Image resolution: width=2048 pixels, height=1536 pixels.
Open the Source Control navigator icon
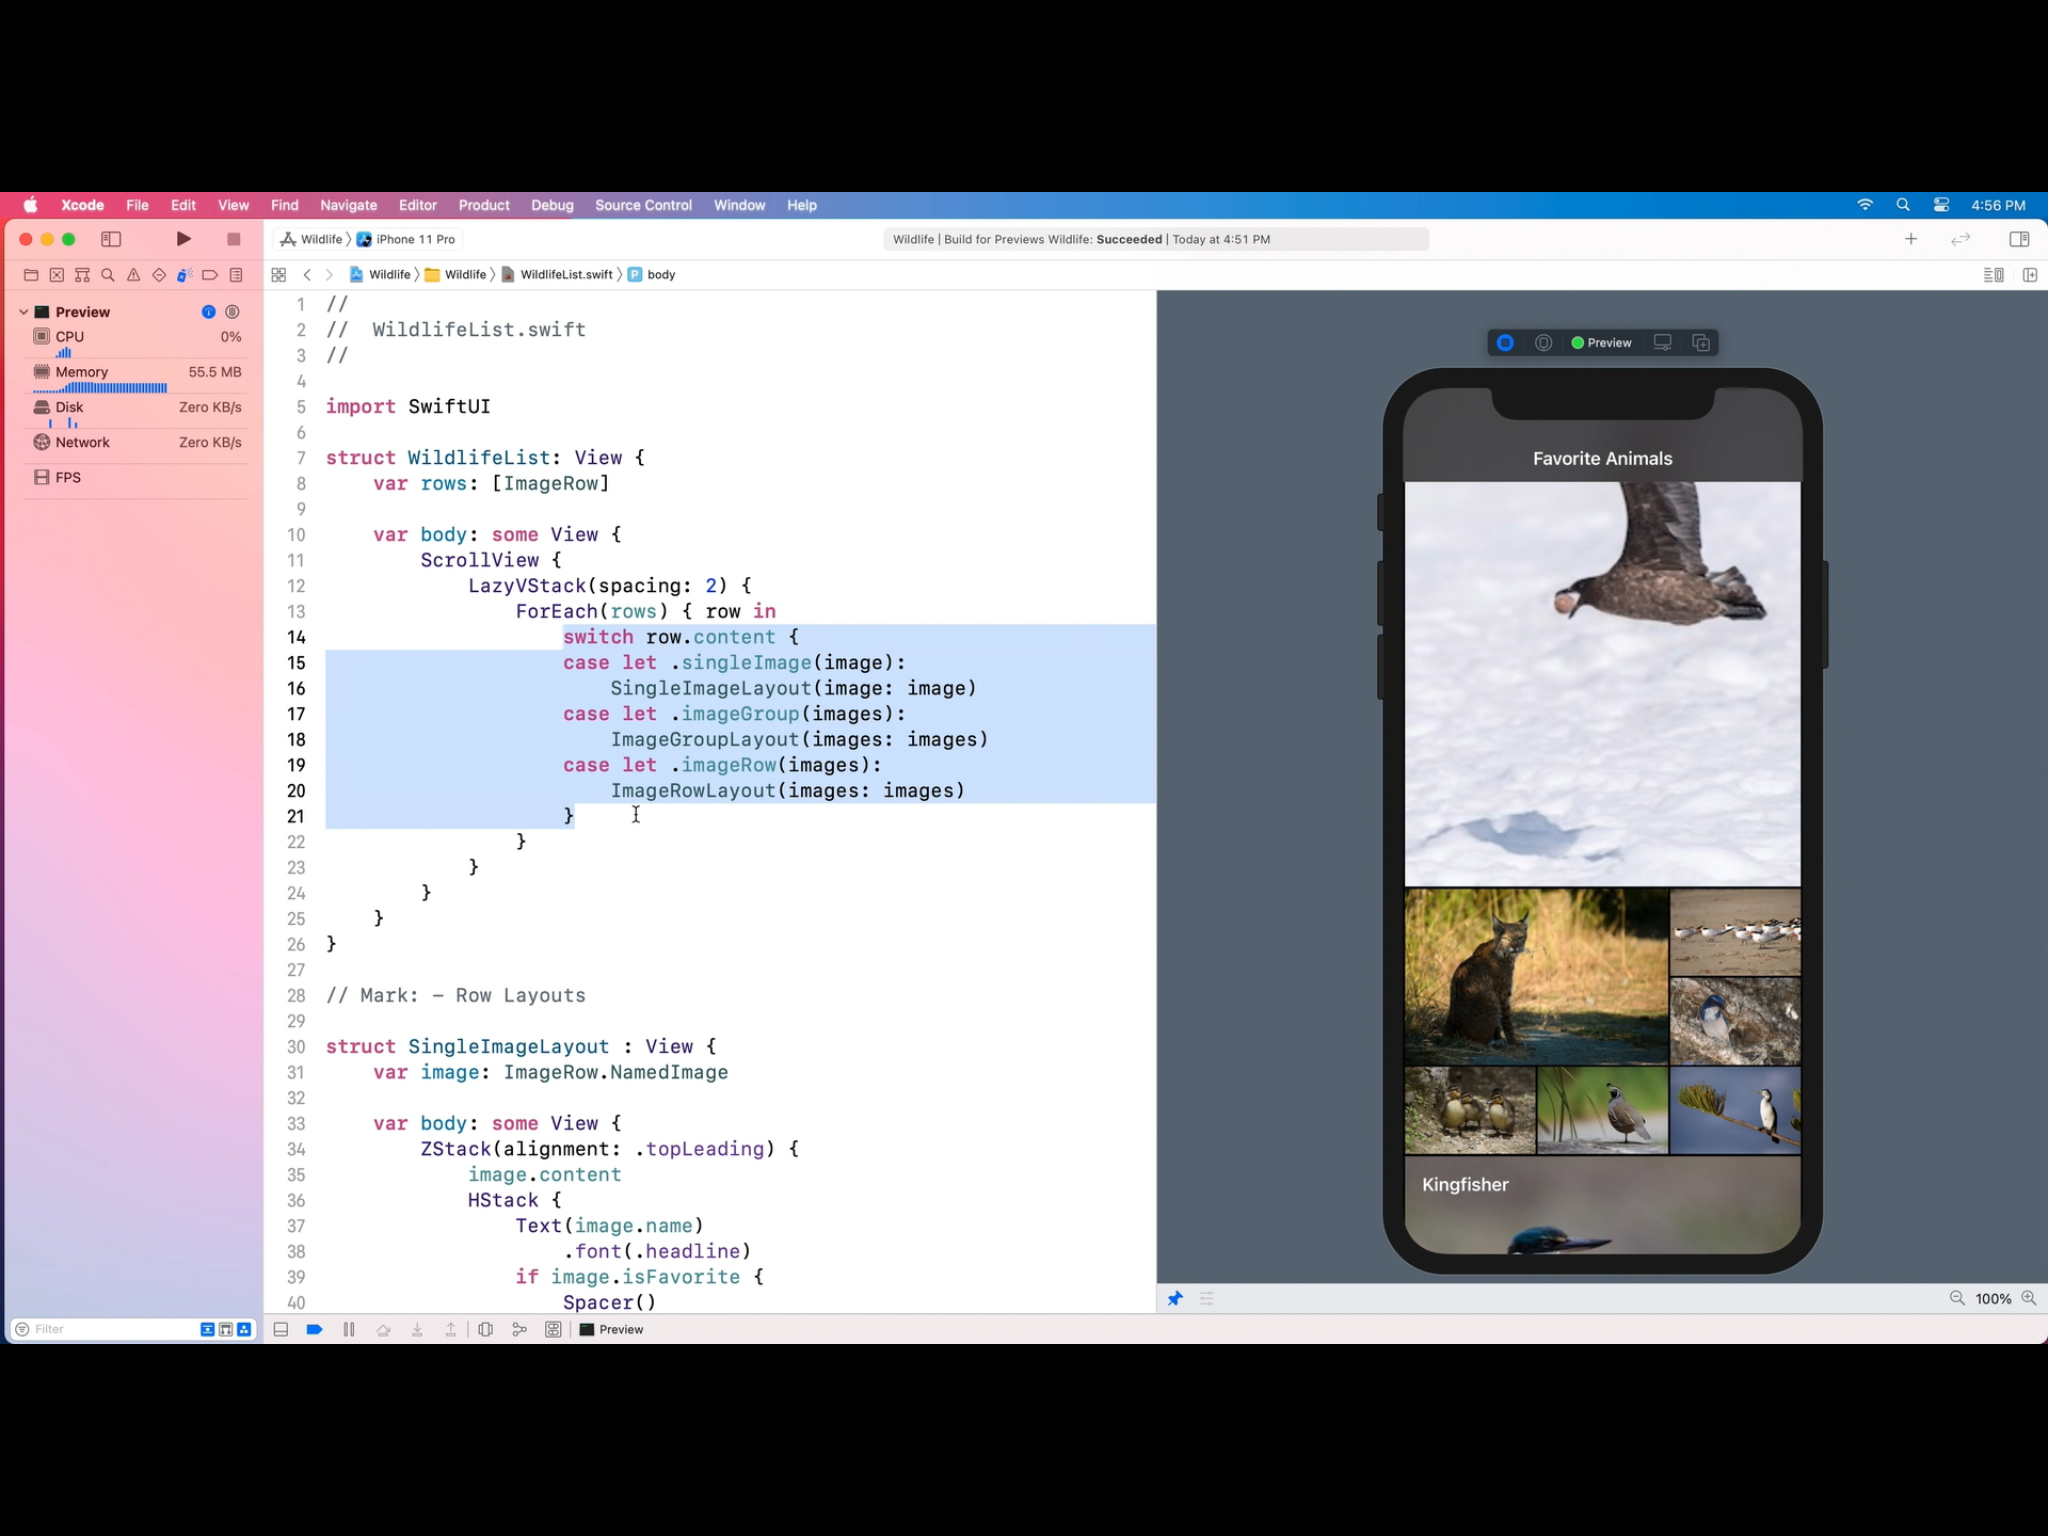57,275
